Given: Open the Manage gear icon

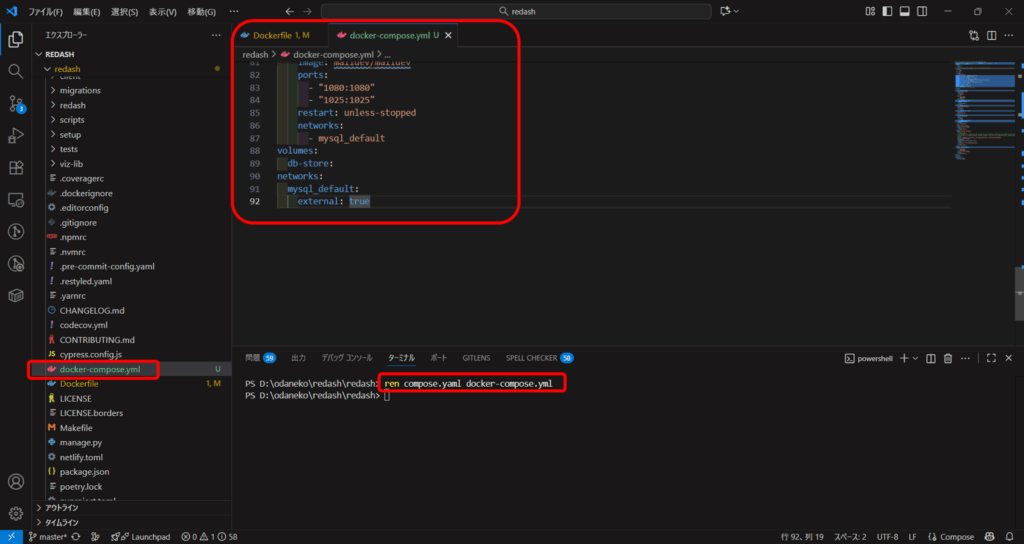Looking at the screenshot, I should tap(16, 513).
